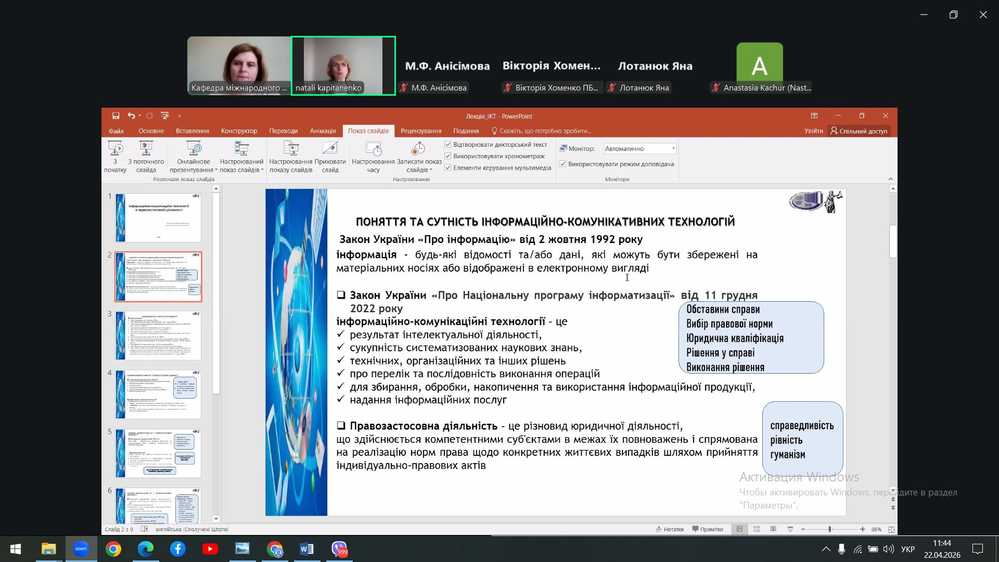This screenshot has height=562, width=999.
Task: Start slideshow from the current slide
Action: (x=146, y=155)
